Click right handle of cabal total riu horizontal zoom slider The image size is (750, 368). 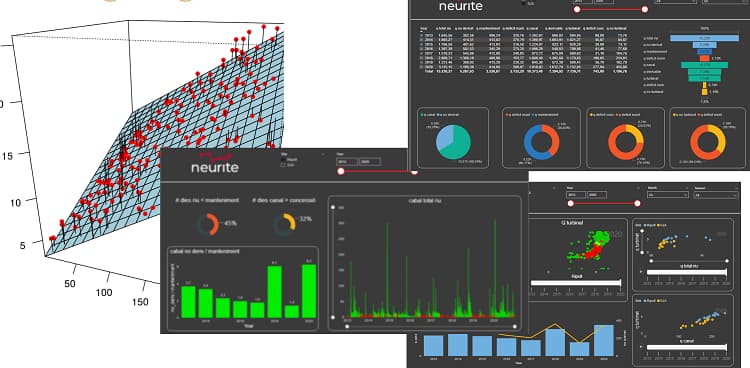515,326
